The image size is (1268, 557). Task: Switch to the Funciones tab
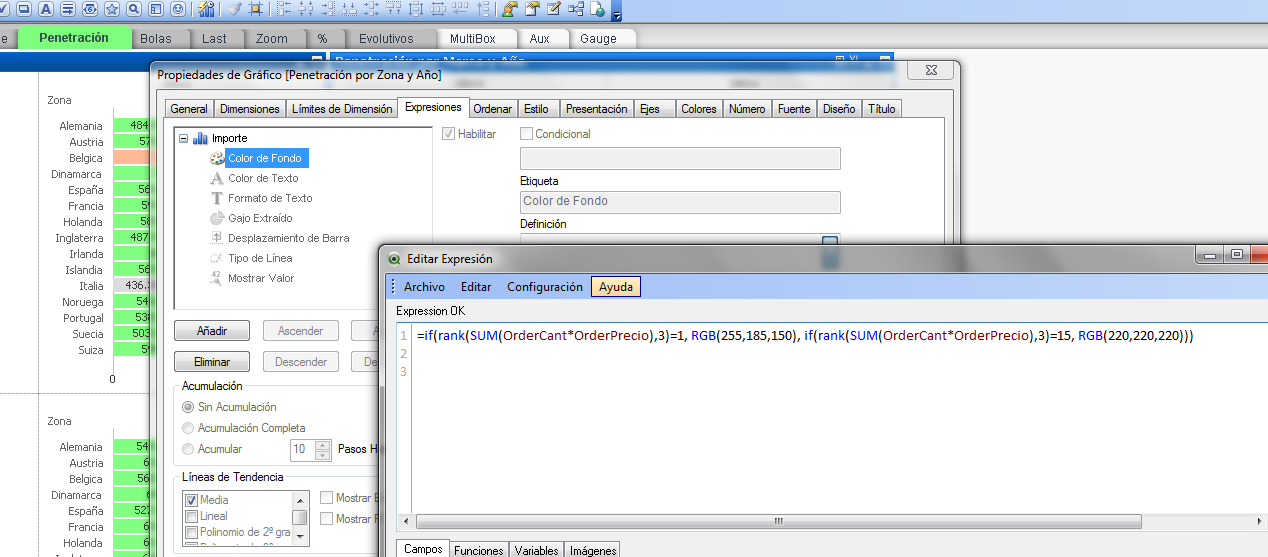coord(478,550)
